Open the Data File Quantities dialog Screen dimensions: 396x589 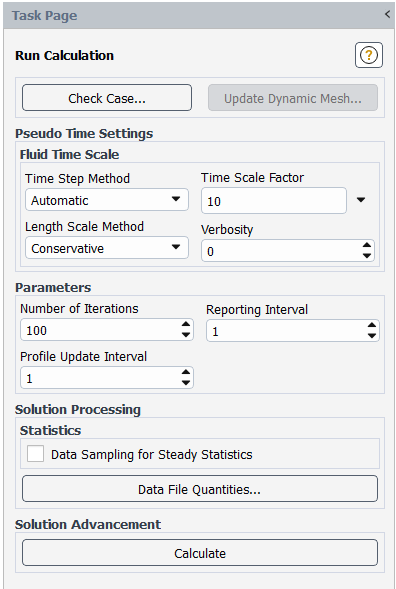coord(200,489)
